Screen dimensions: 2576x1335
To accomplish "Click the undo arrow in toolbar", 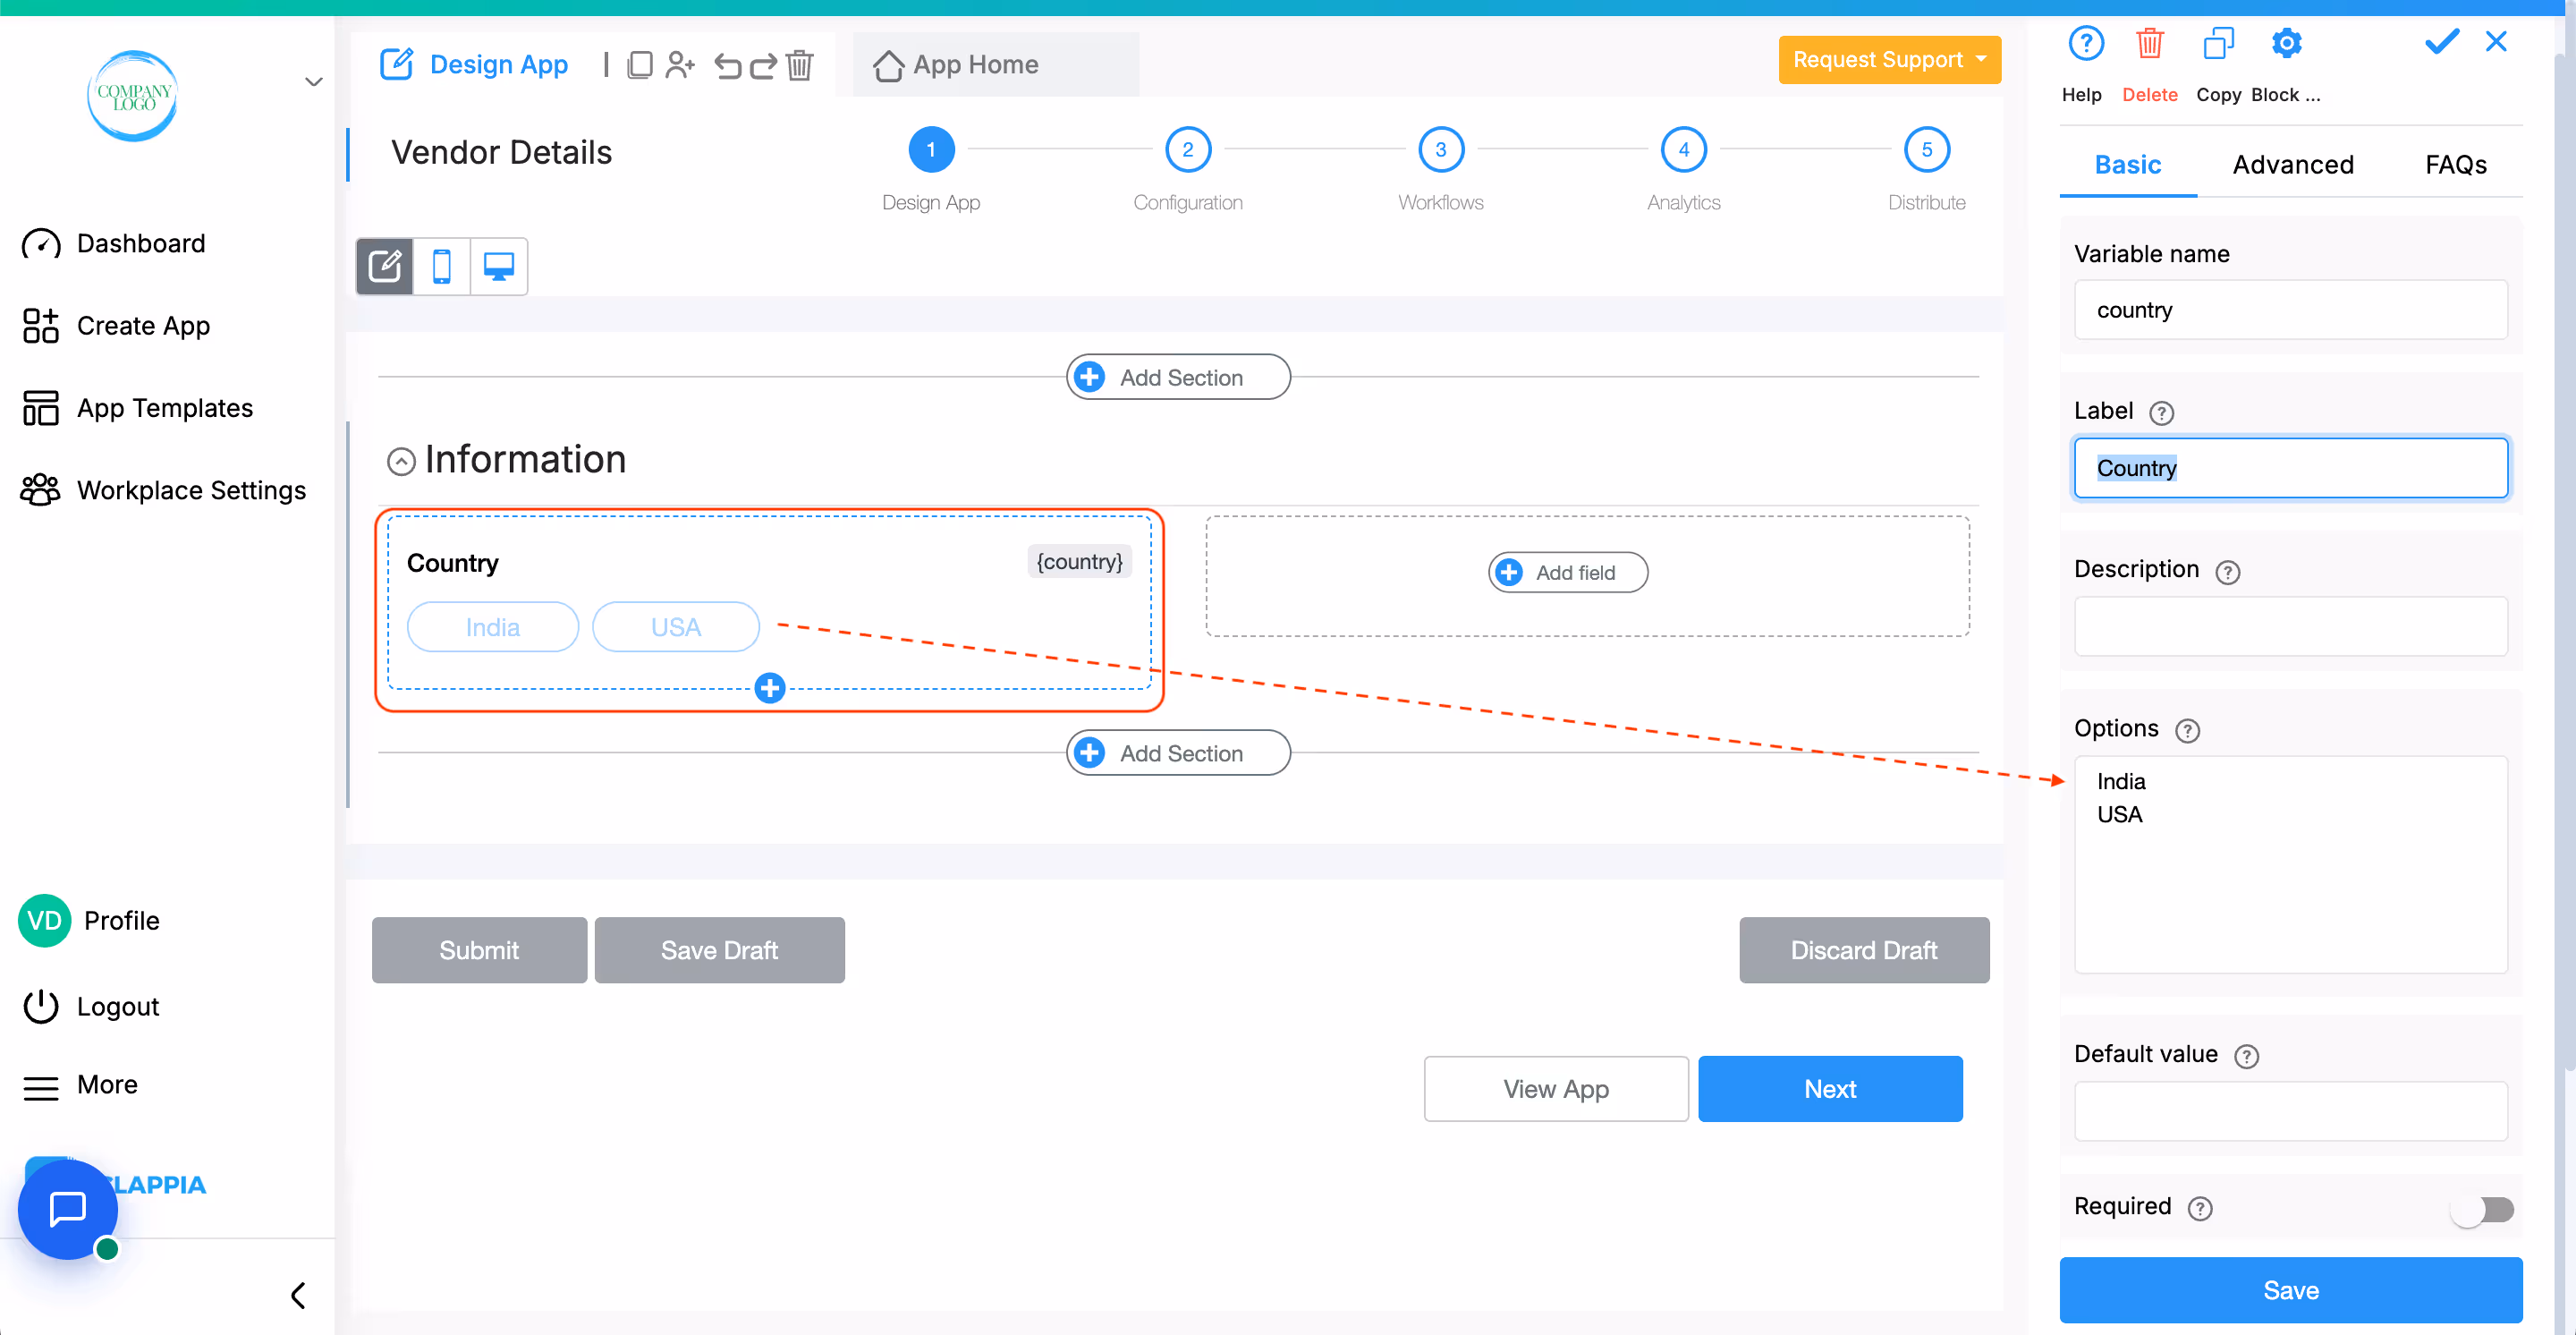I will (x=727, y=66).
